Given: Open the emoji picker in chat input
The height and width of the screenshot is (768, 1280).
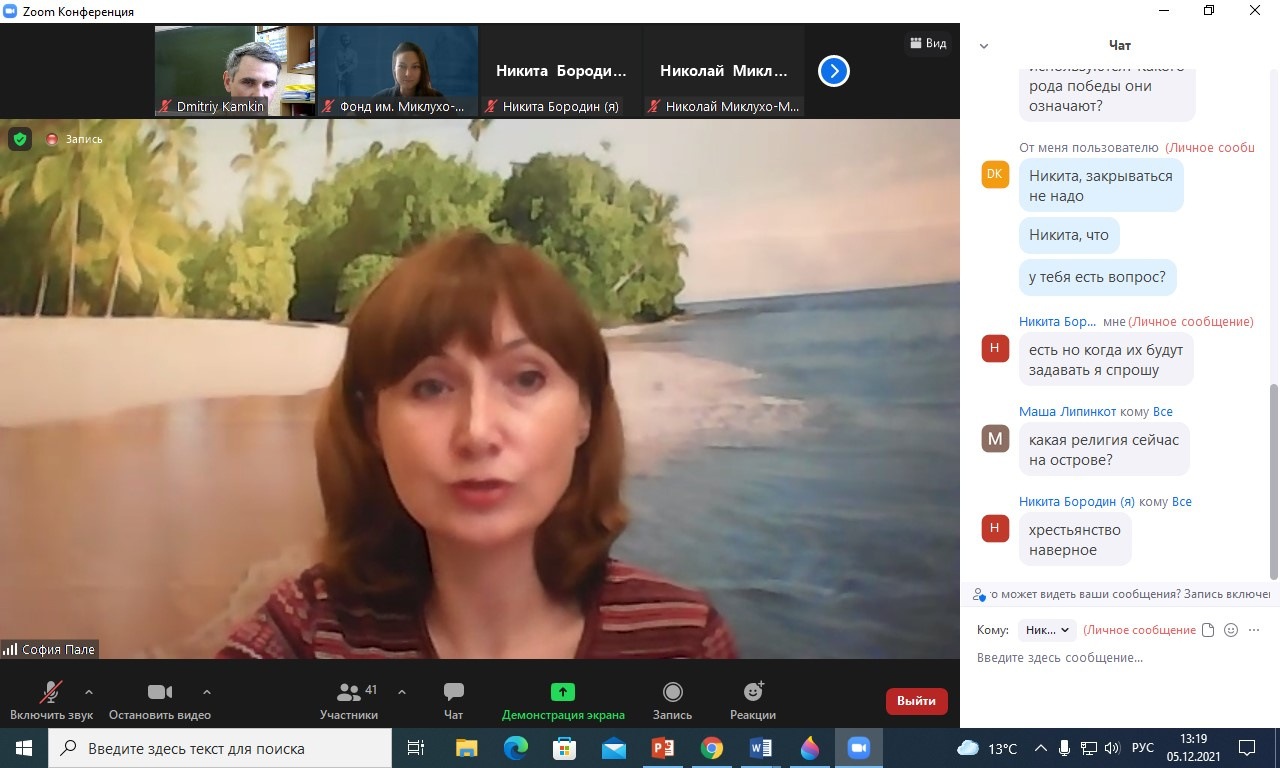Looking at the screenshot, I should [x=1231, y=630].
